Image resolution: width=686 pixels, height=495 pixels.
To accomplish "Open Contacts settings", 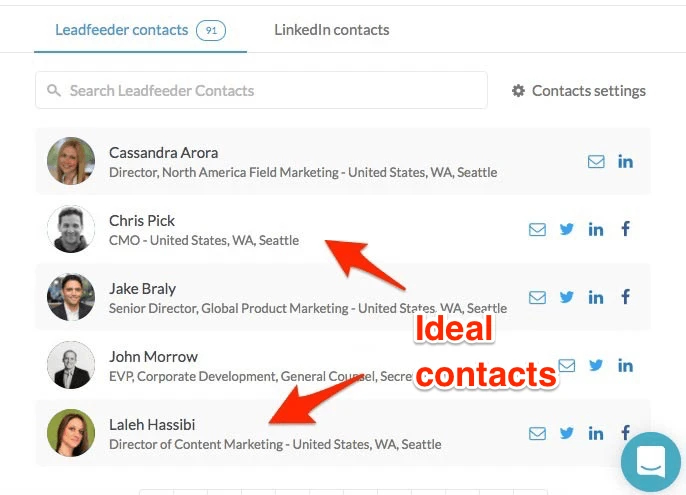I will click(578, 91).
